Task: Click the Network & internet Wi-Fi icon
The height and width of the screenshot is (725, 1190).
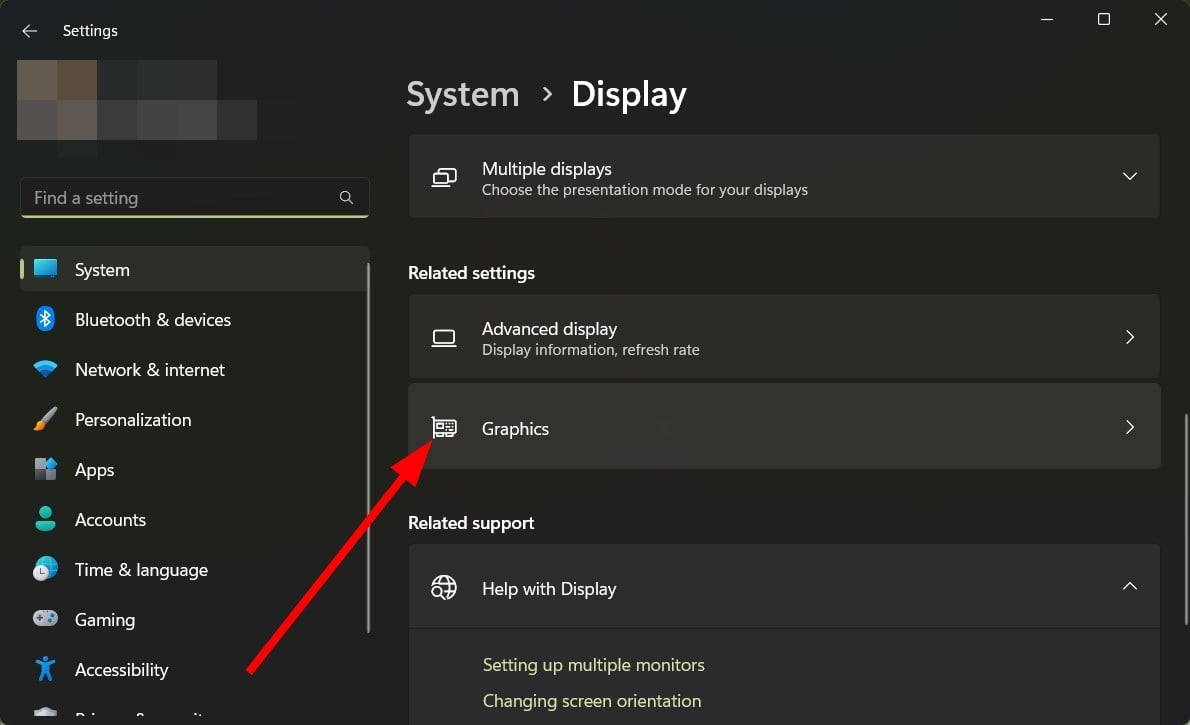Action: point(45,370)
